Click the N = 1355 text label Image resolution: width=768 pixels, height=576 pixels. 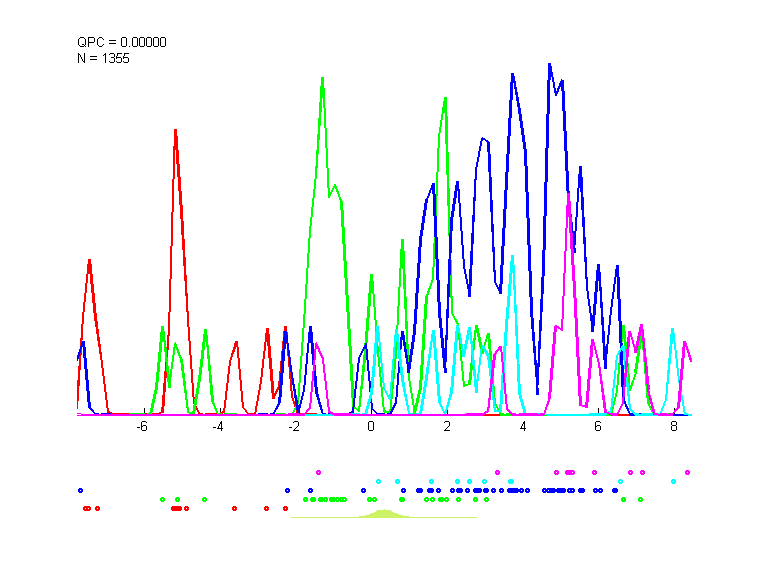click(104, 58)
